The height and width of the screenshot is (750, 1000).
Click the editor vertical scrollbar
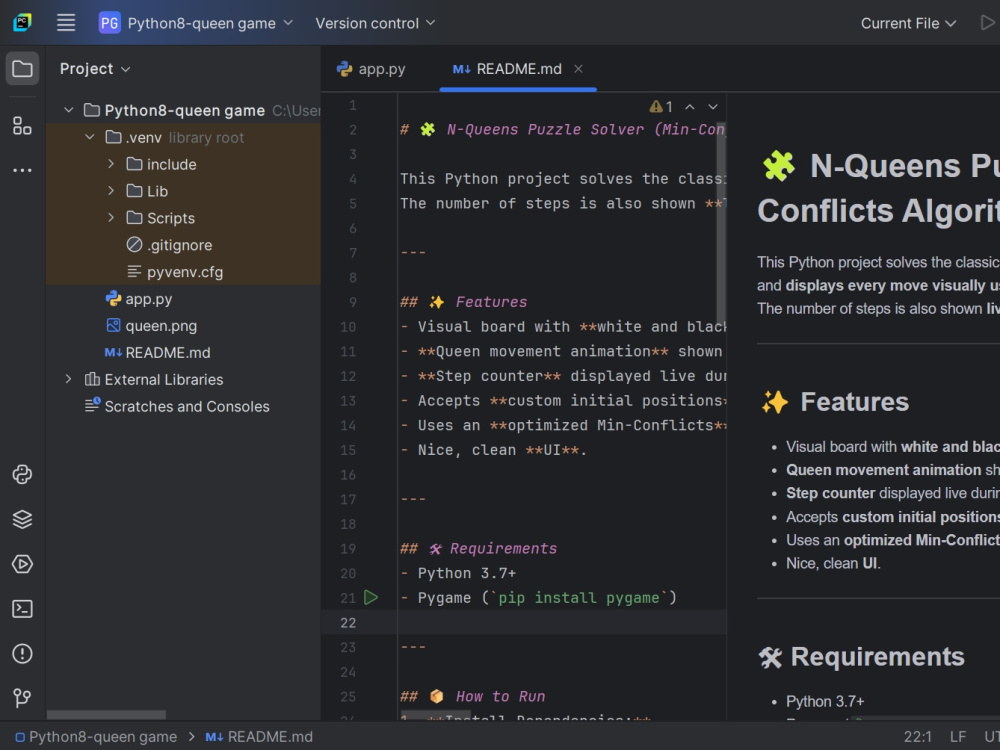pos(721,223)
